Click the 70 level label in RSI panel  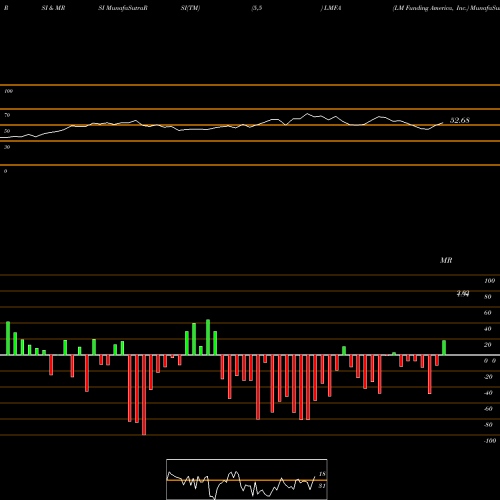(7, 115)
